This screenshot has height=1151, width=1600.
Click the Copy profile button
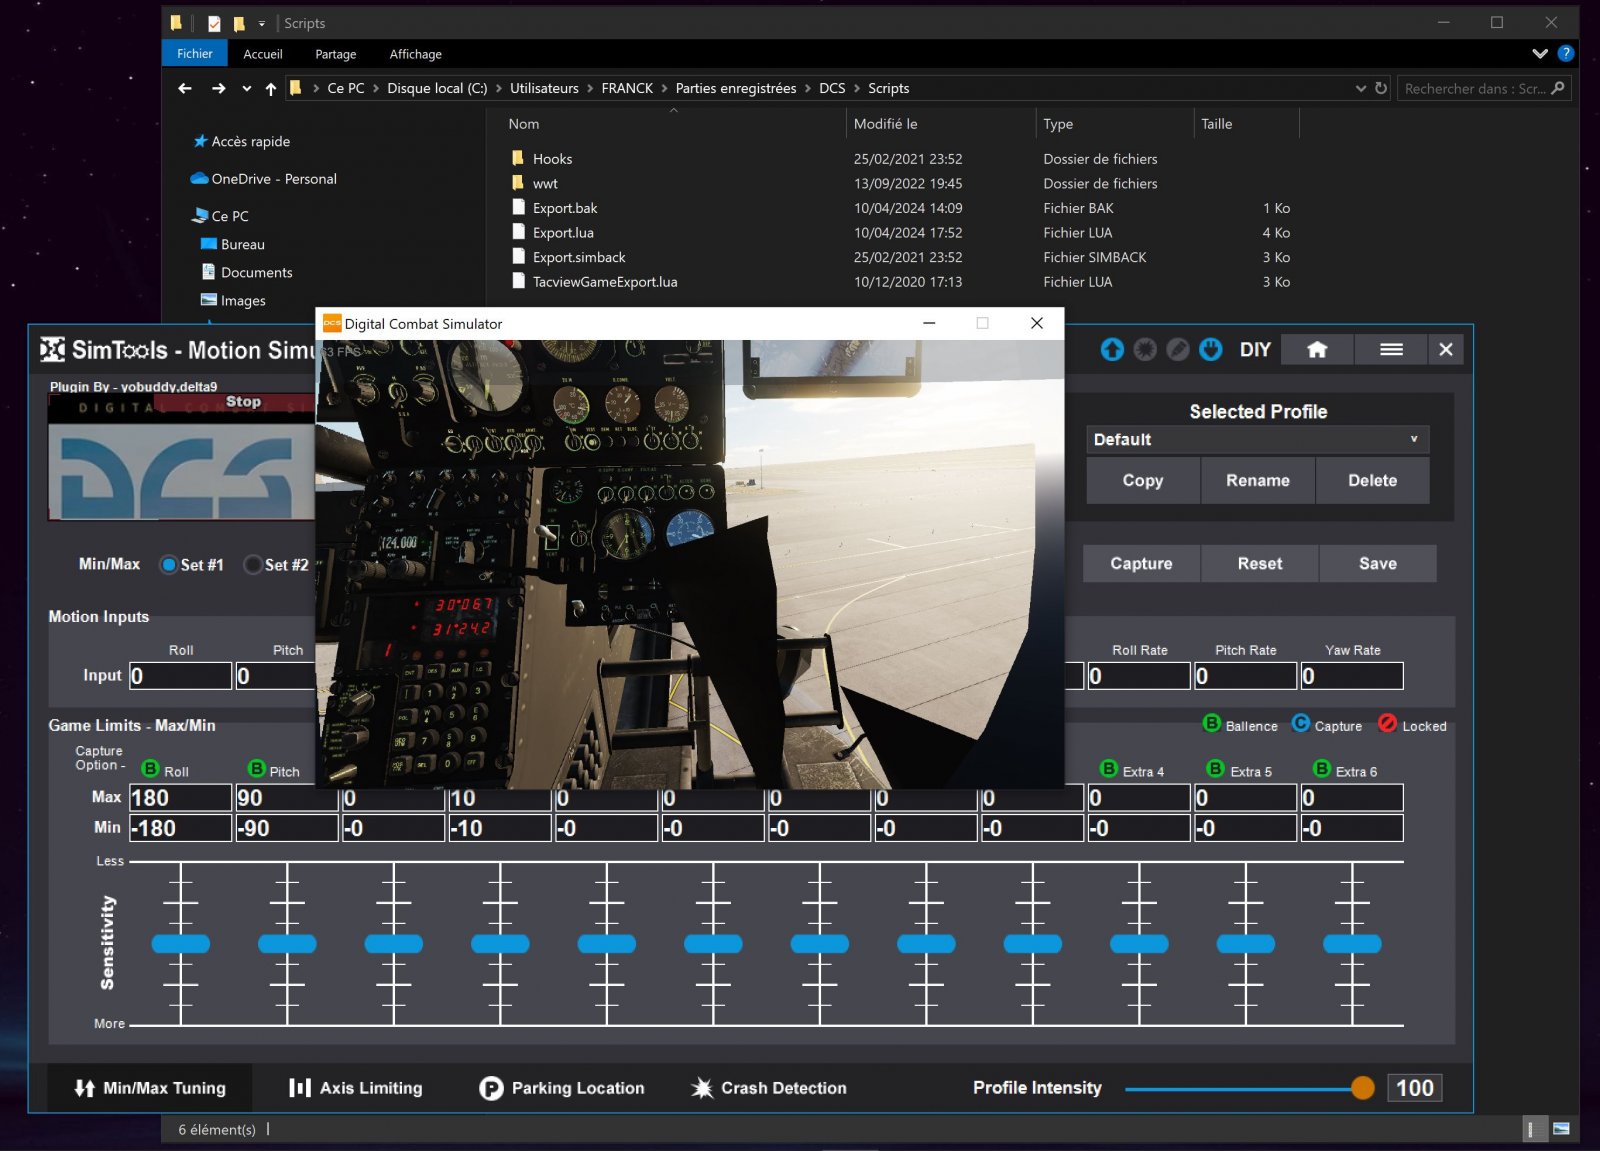1143,481
